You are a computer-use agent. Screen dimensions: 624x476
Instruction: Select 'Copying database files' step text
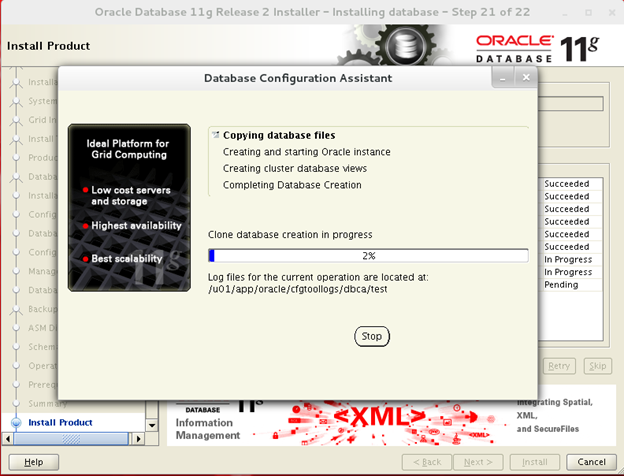pyautogui.click(x=279, y=135)
